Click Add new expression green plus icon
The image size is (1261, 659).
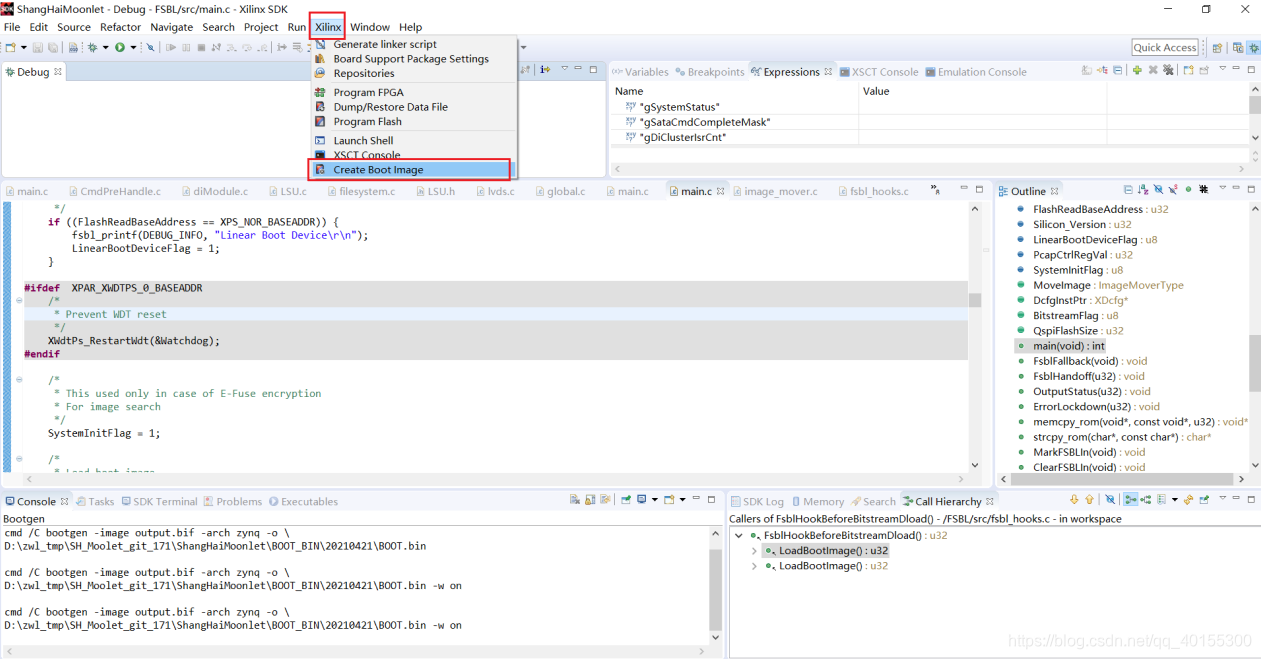click(x=1137, y=70)
